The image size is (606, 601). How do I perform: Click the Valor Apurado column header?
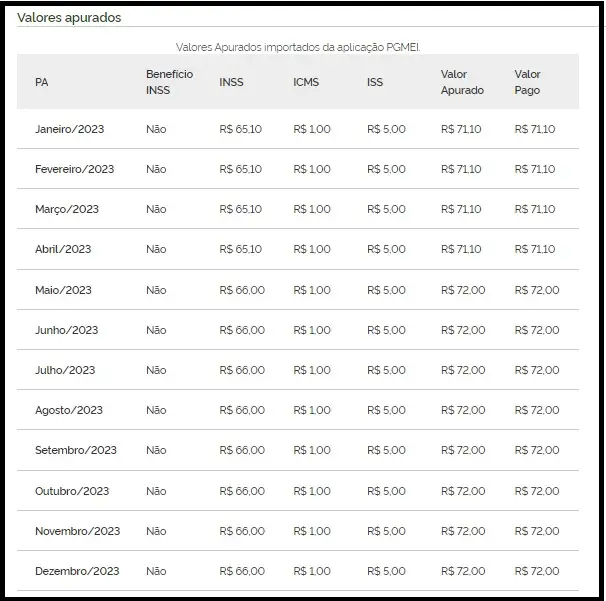(x=462, y=82)
